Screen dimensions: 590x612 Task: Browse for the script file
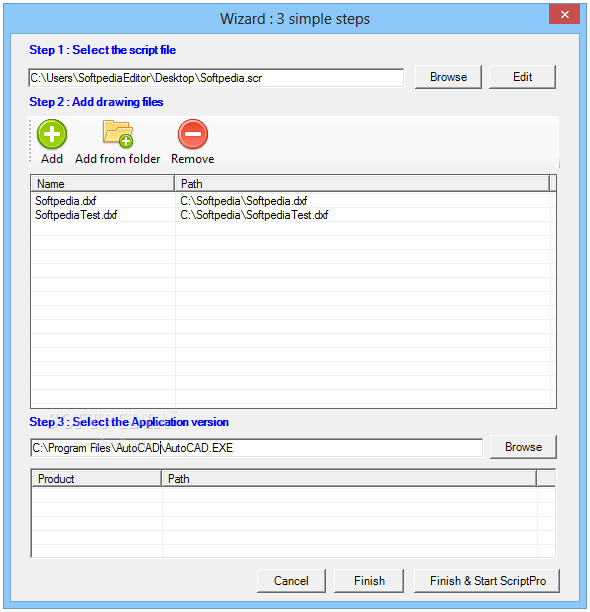(x=448, y=77)
